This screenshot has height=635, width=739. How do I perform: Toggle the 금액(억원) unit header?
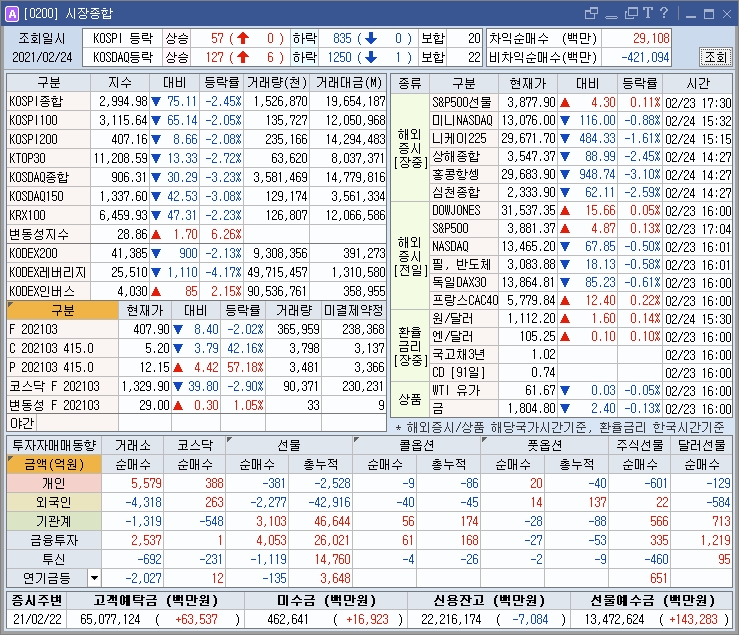click(54, 464)
